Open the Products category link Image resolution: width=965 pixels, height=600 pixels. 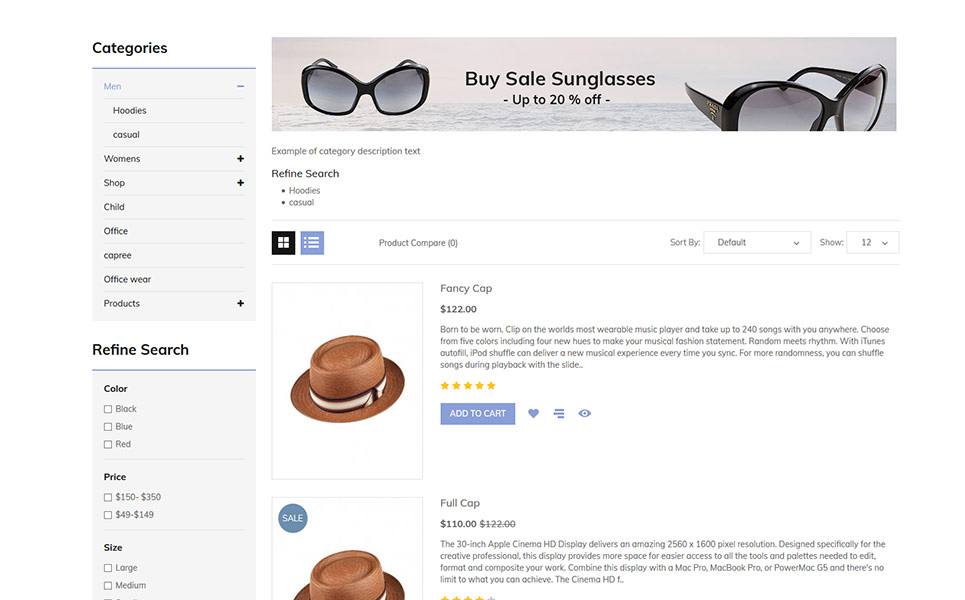click(x=122, y=303)
